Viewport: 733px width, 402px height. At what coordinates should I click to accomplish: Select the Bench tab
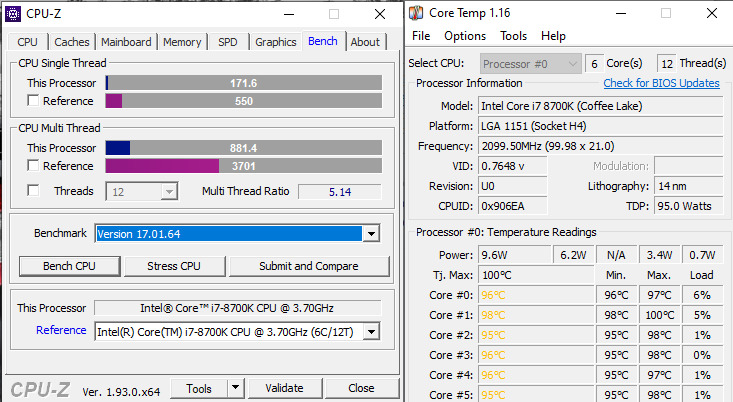tap(323, 41)
